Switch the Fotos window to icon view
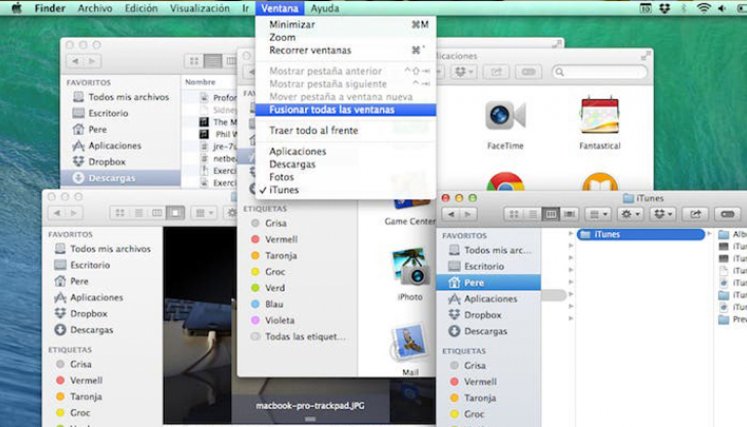The width and height of the screenshot is (747, 427). click(120, 213)
